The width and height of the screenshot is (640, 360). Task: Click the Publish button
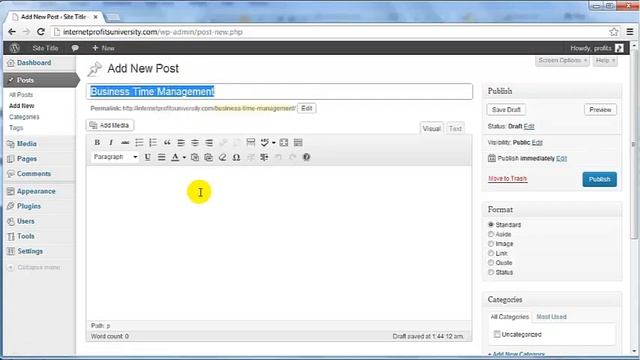599,179
